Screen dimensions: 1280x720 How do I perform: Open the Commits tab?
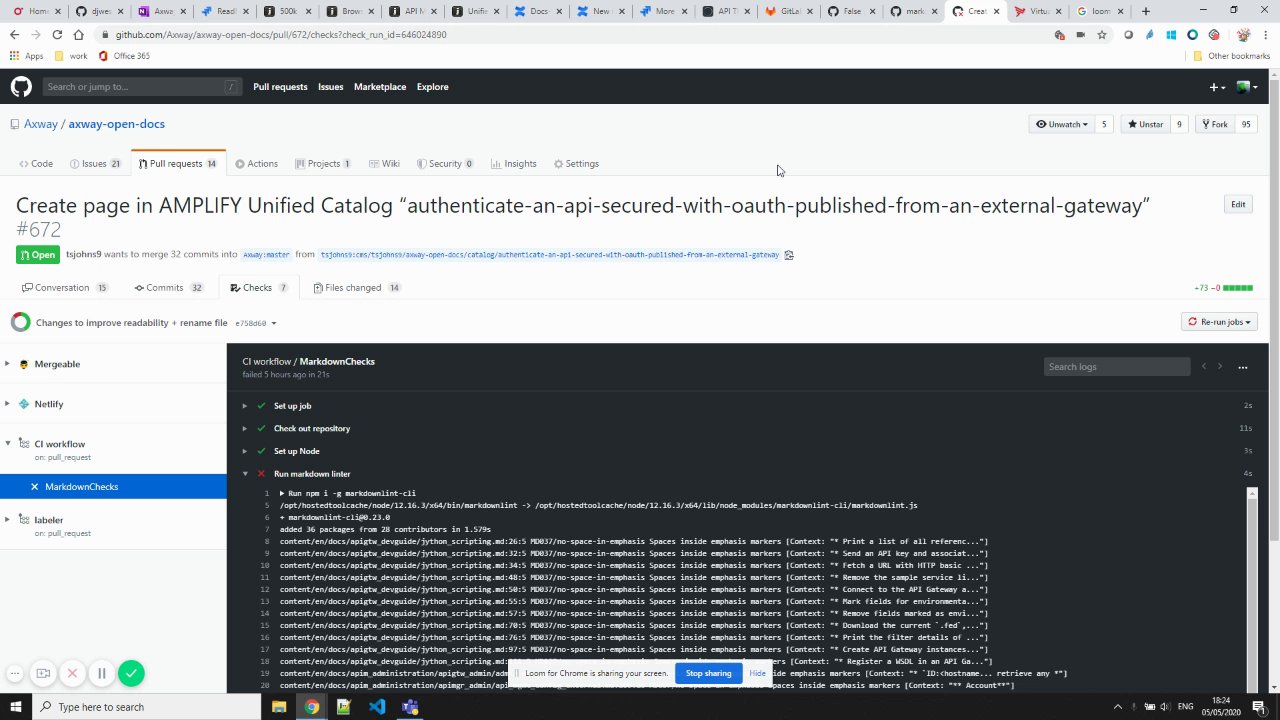point(169,288)
